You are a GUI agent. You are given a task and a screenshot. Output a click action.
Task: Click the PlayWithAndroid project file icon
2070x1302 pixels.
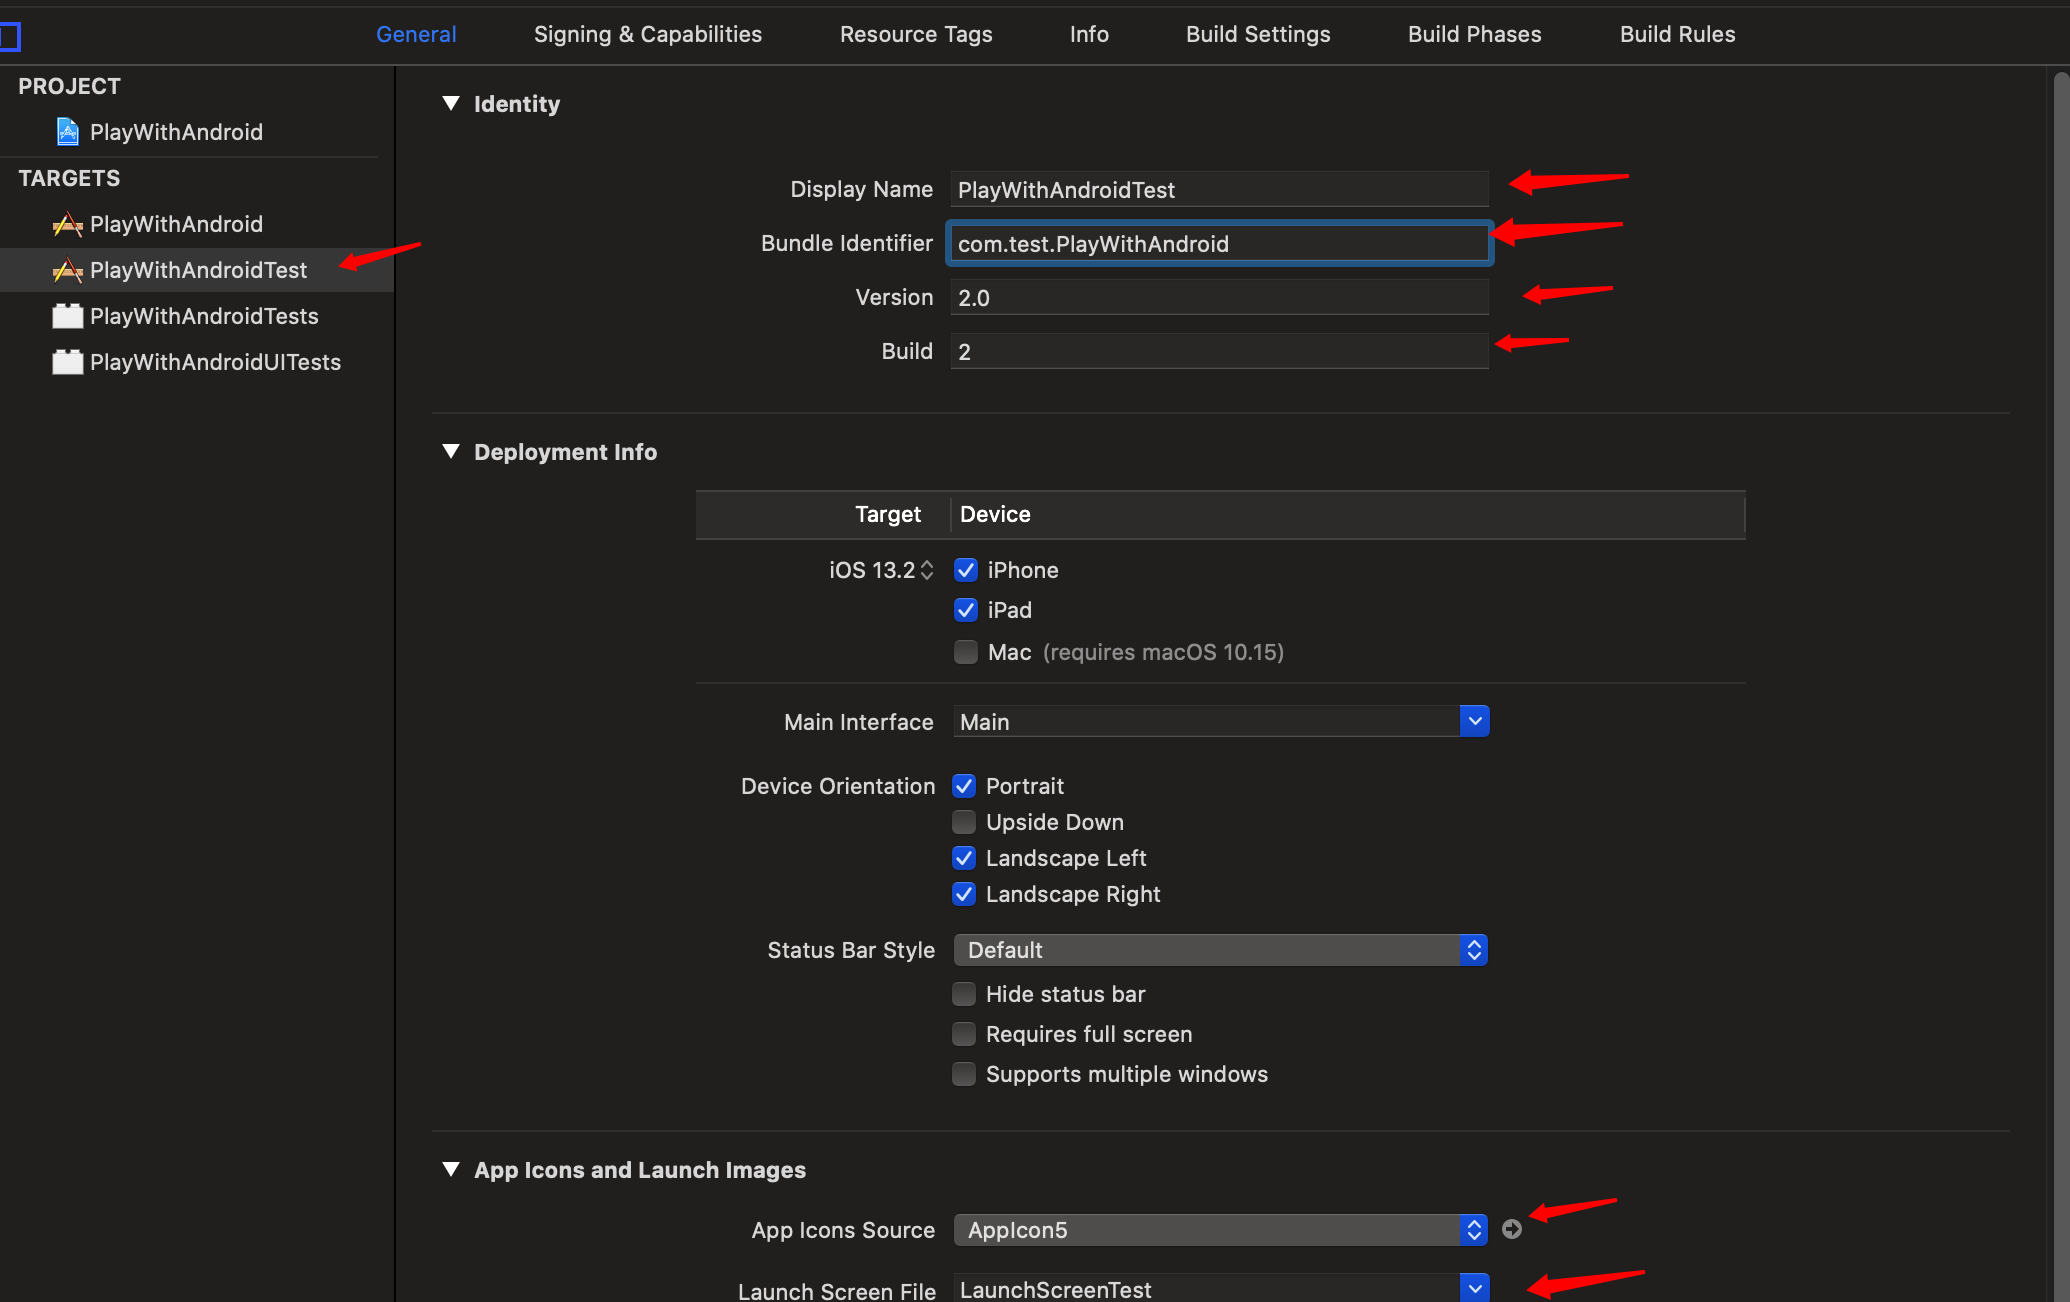(68, 132)
